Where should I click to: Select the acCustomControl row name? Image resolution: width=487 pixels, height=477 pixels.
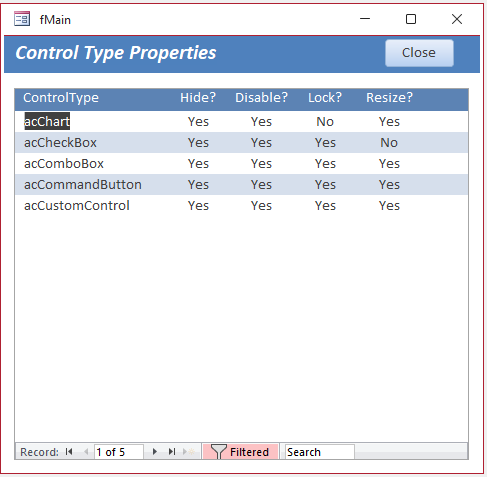coord(77,206)
